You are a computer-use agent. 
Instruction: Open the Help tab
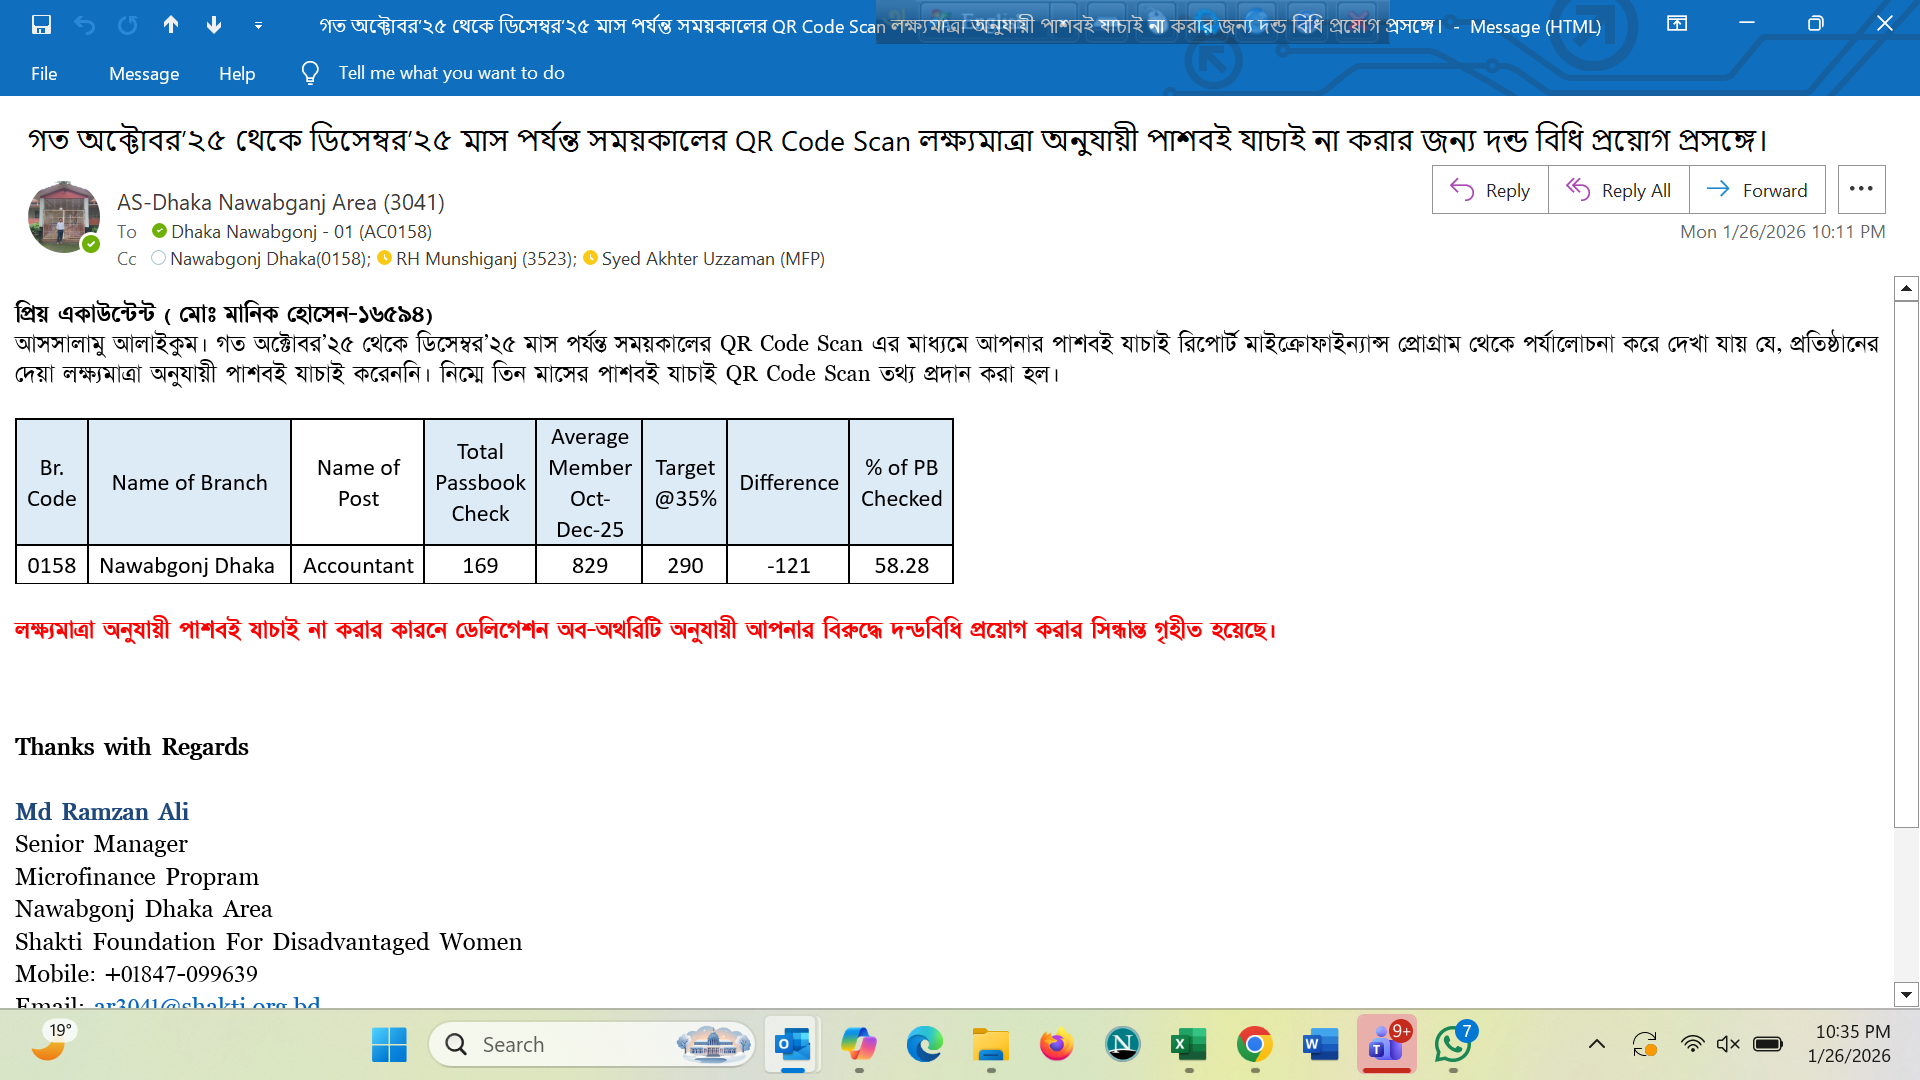[237, 73]
